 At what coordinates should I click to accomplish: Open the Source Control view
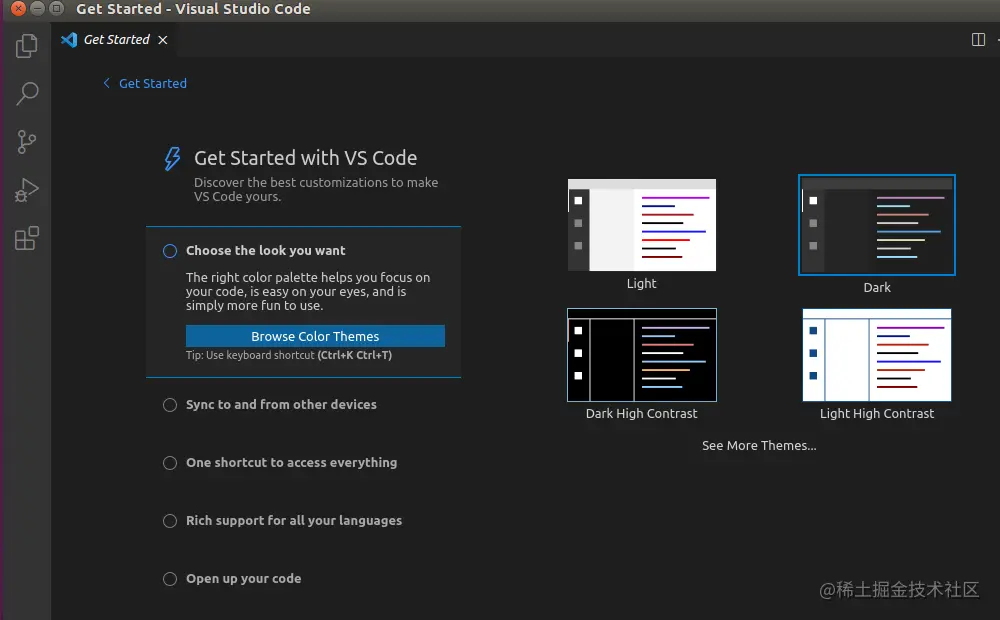coord(26,141)
